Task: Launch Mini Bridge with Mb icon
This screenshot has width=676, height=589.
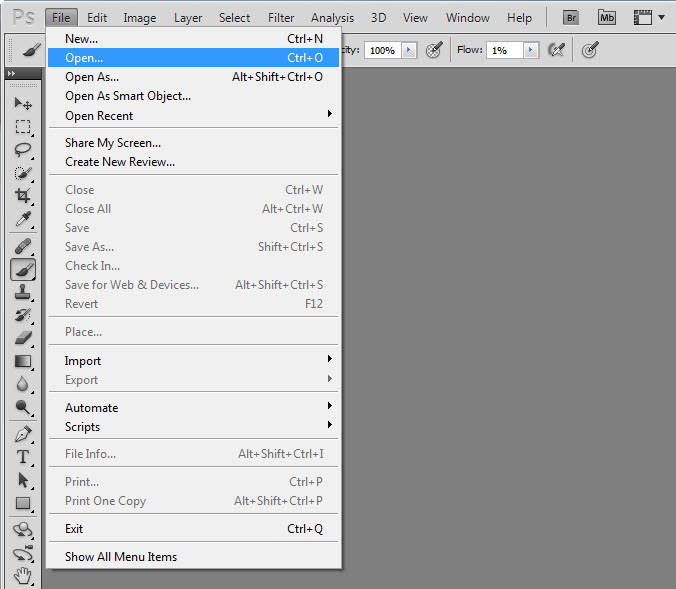Action: click(607, 18)
